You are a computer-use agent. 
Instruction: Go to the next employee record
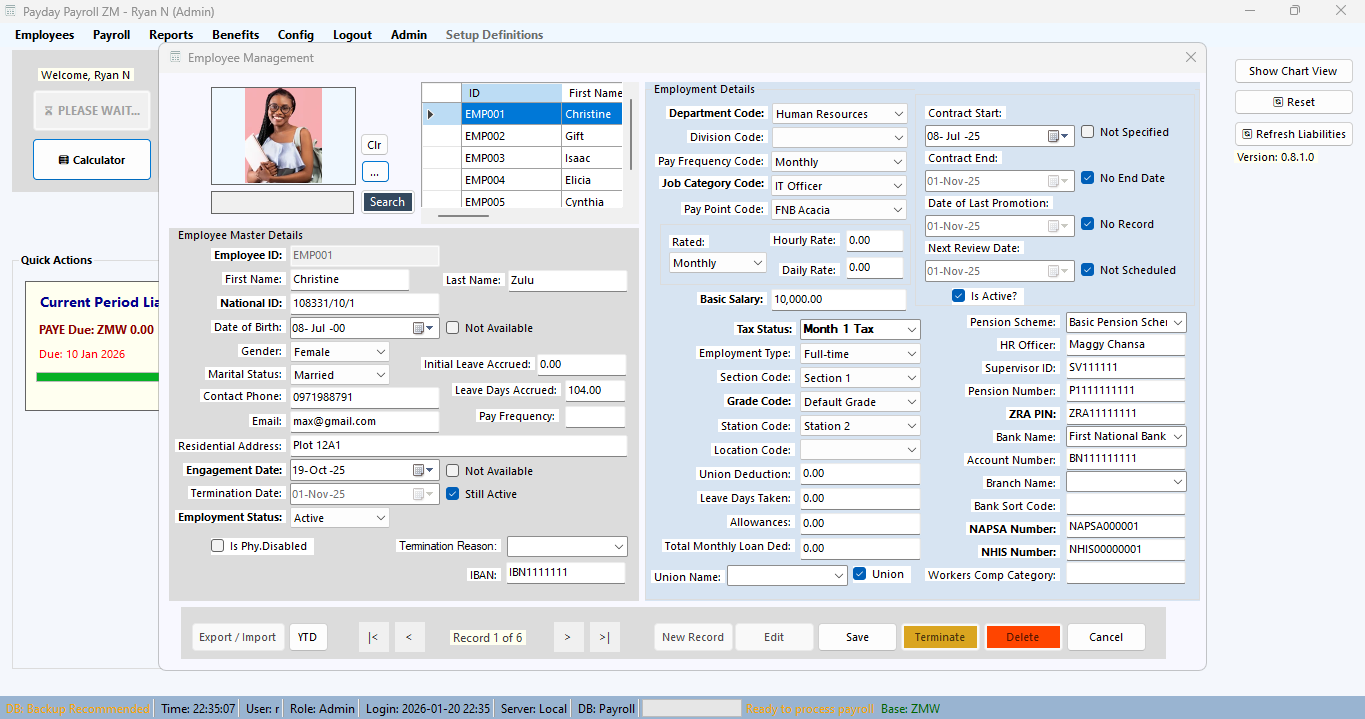click(567, 637)
